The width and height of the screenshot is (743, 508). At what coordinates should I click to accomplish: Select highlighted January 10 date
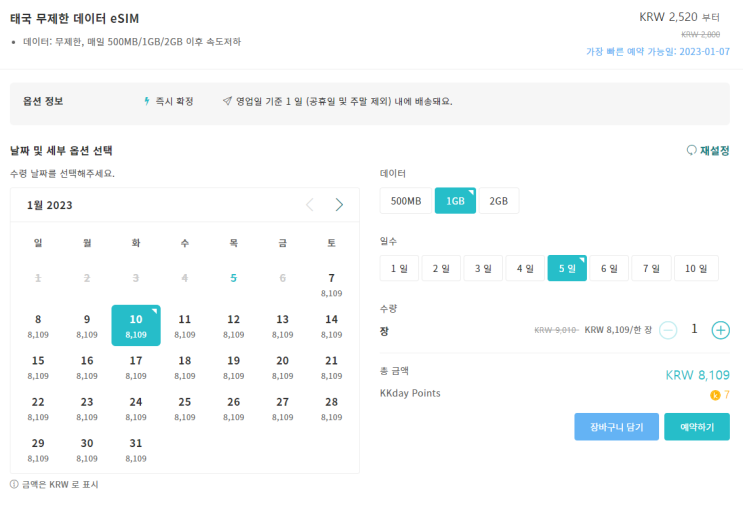(136, 326)
